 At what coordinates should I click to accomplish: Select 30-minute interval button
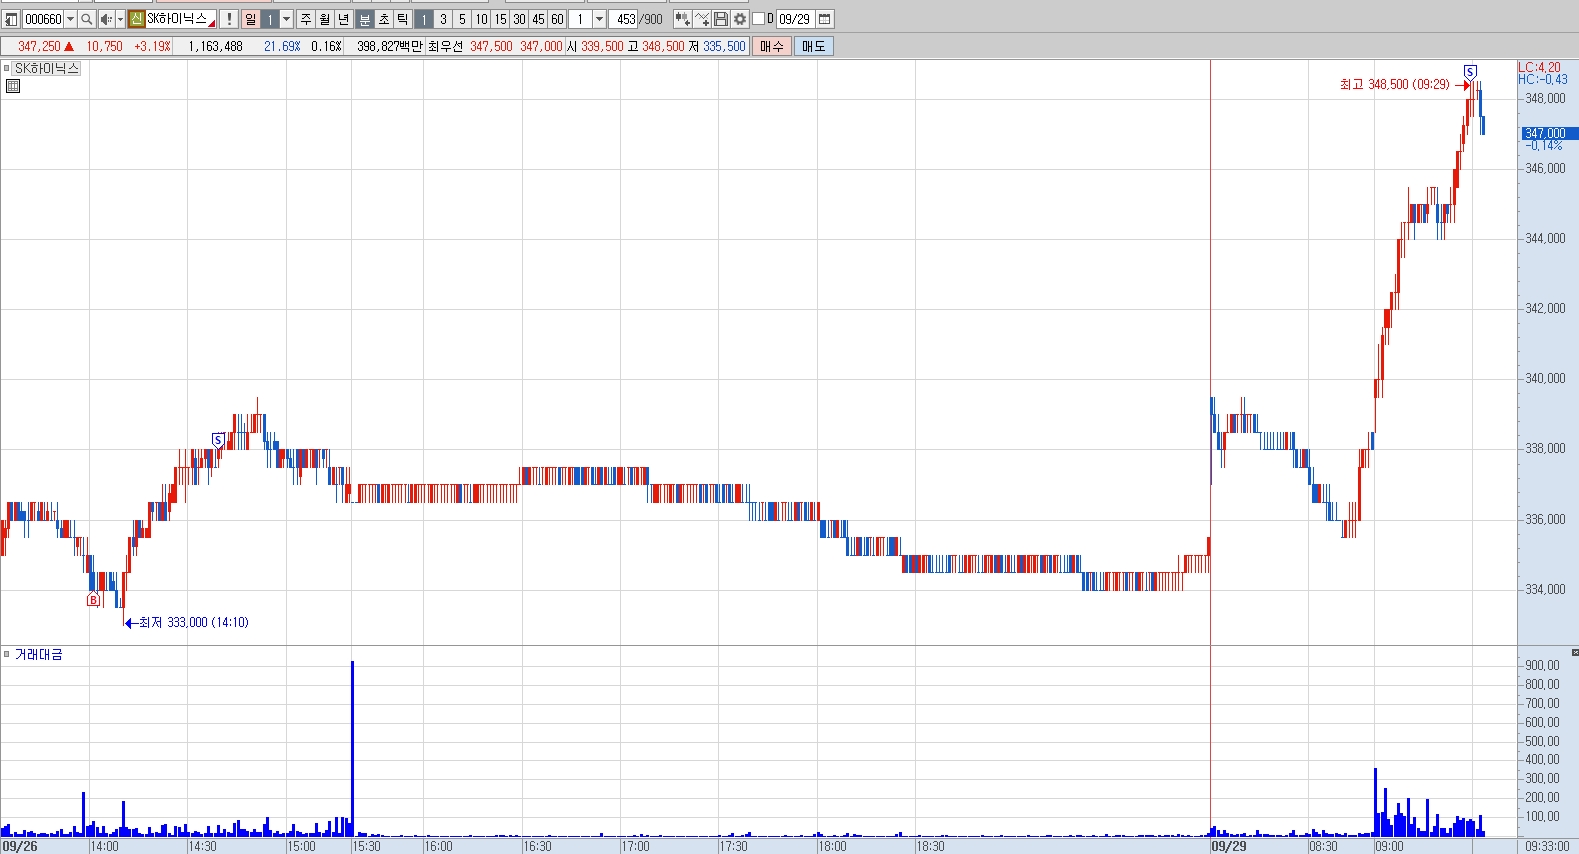point(519,19)
